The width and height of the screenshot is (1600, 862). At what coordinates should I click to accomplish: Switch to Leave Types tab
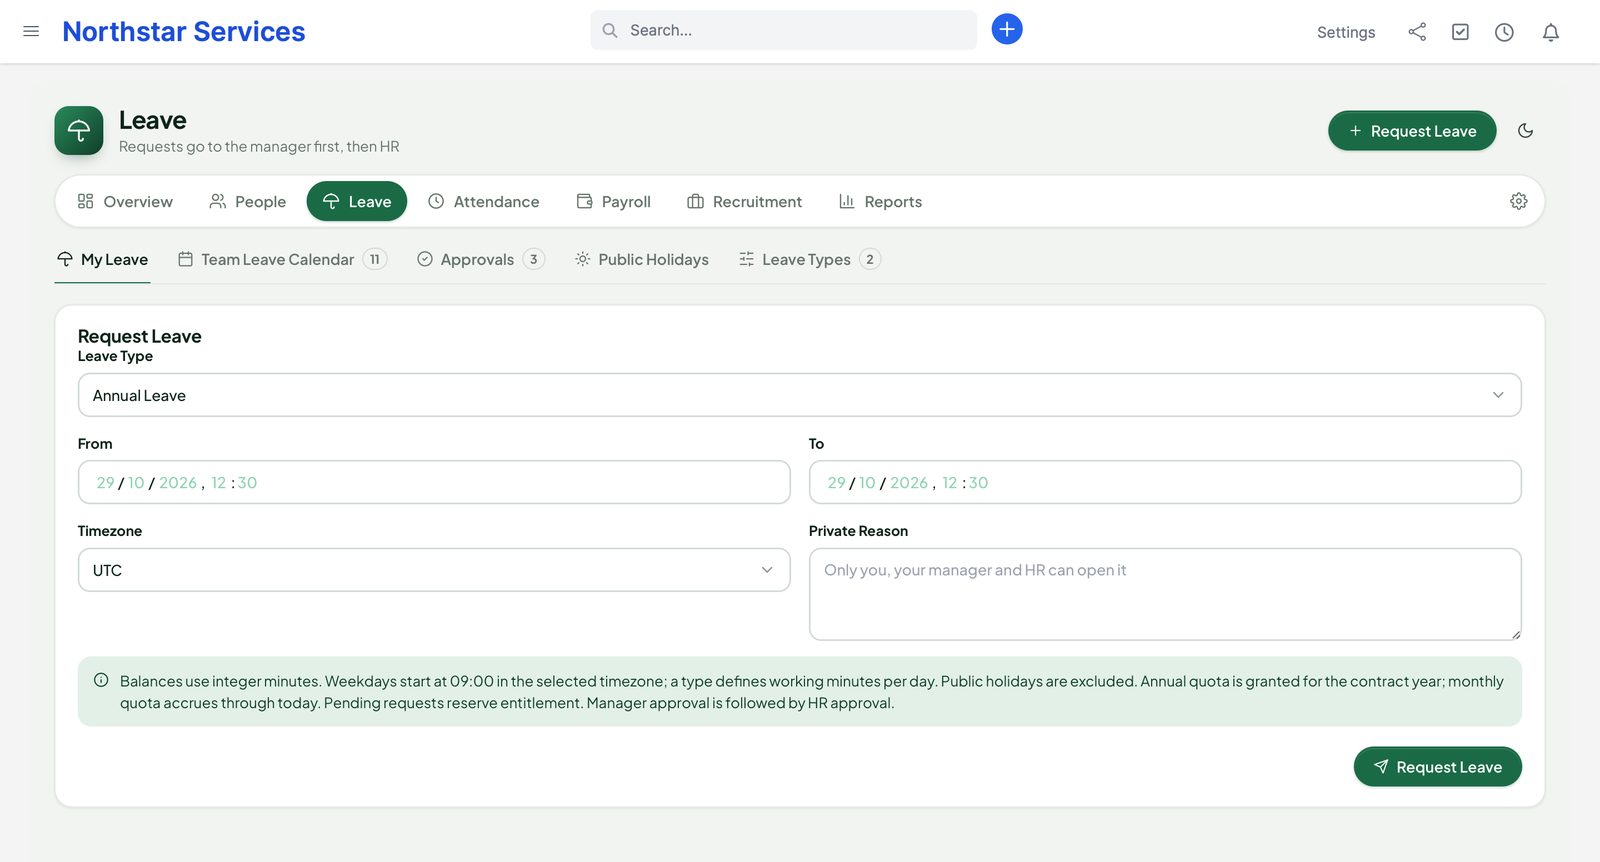pyautogui.click(x=809, y=259)
